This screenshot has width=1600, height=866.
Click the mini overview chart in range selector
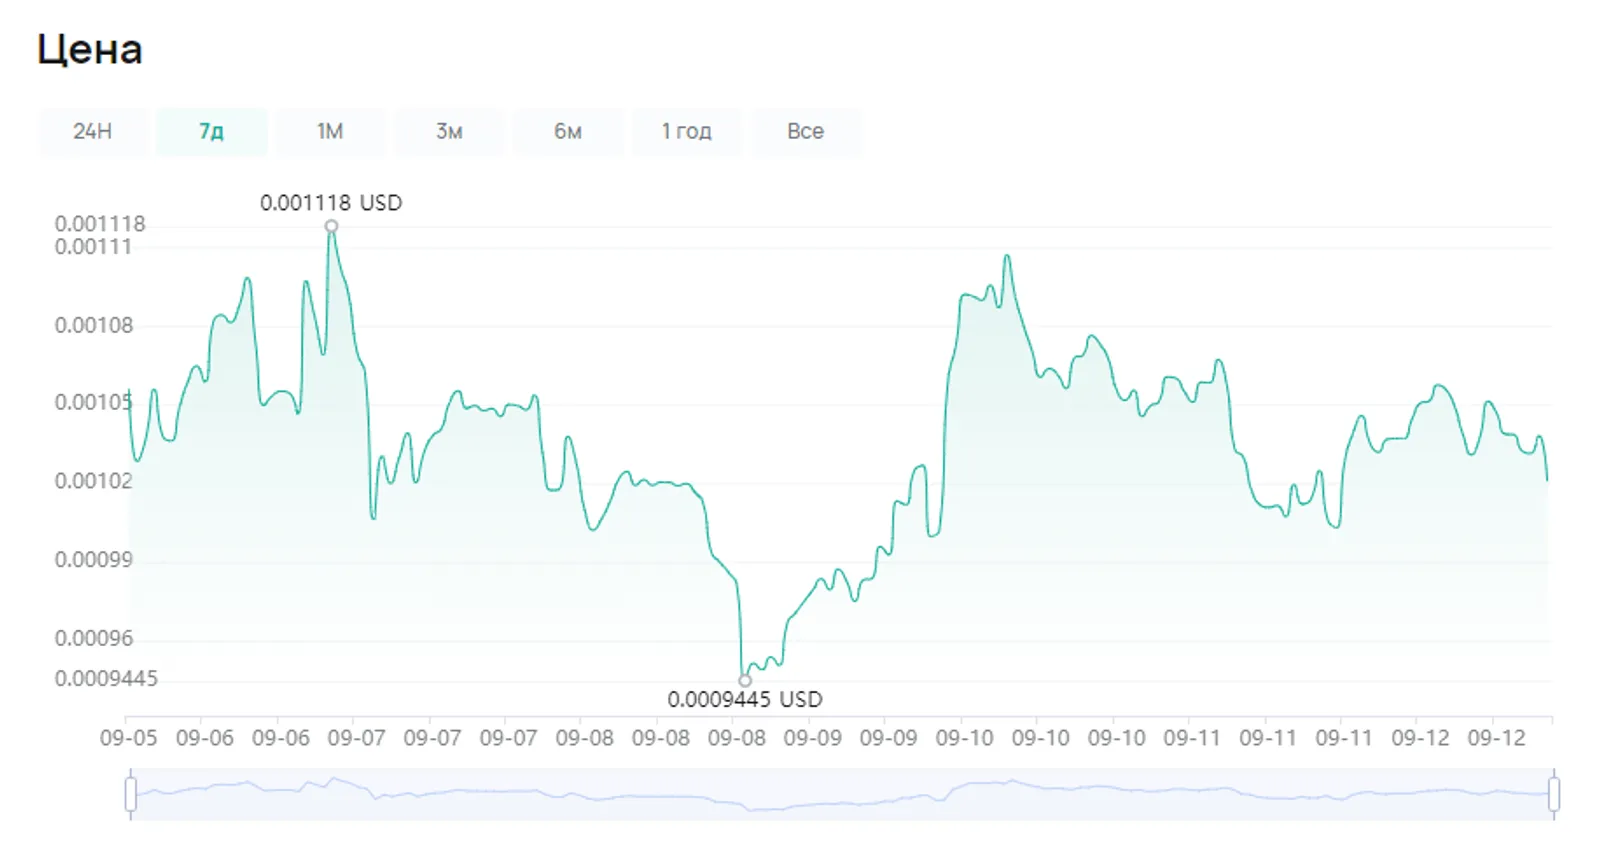click(x=842, y=795)
